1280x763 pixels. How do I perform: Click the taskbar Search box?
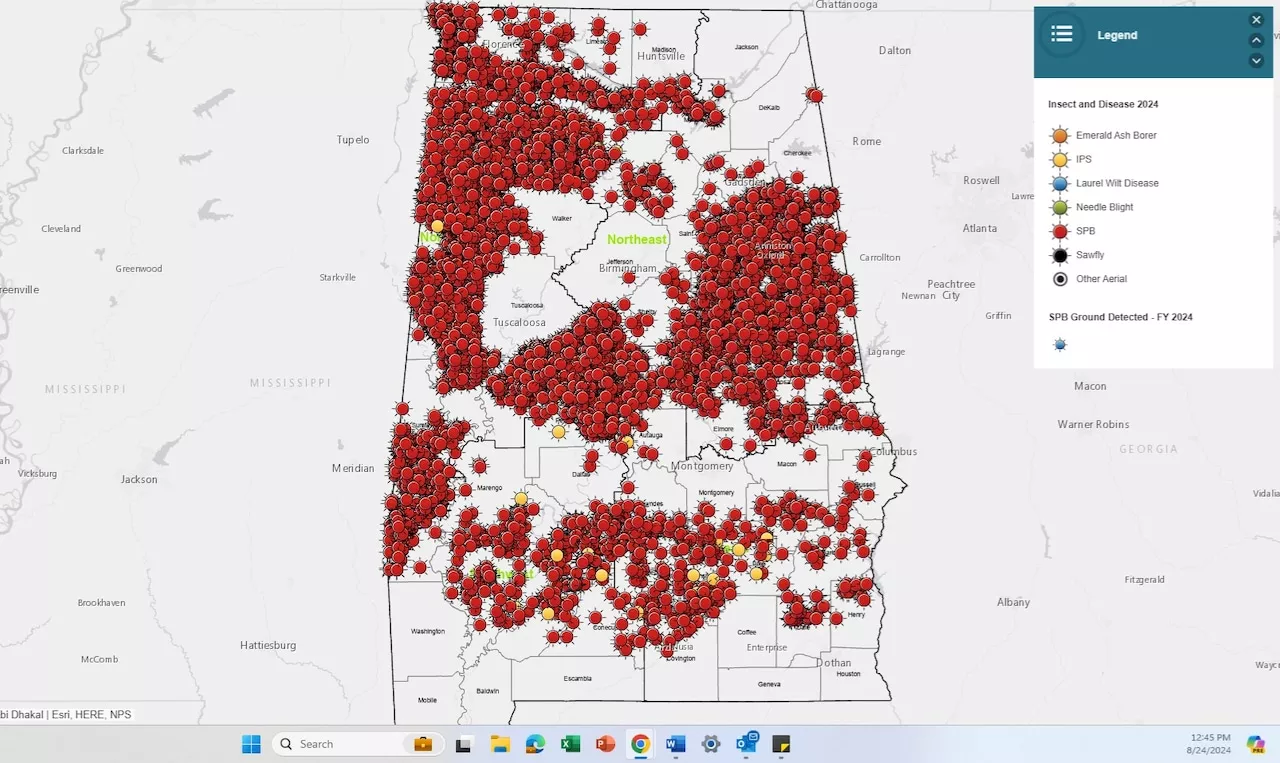(x=358, y=744)
